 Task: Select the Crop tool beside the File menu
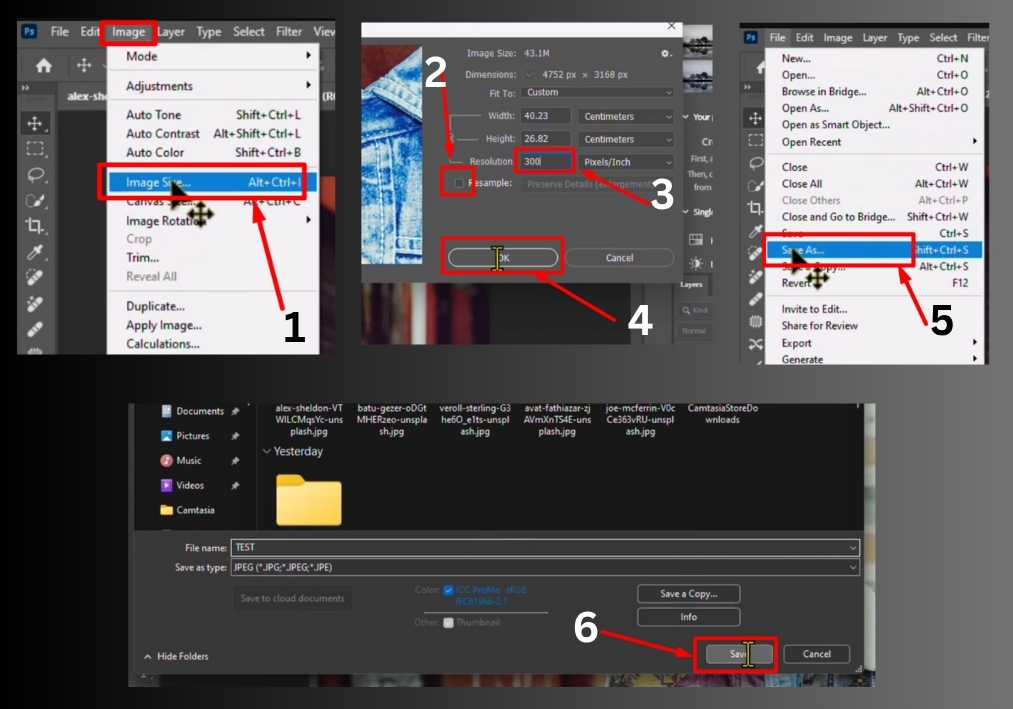(x=755, y=208)
